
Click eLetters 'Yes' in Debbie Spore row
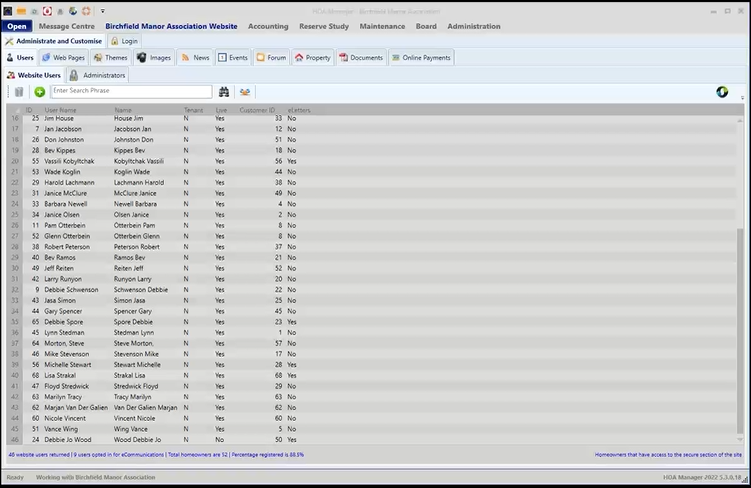[x=292, y=322]
